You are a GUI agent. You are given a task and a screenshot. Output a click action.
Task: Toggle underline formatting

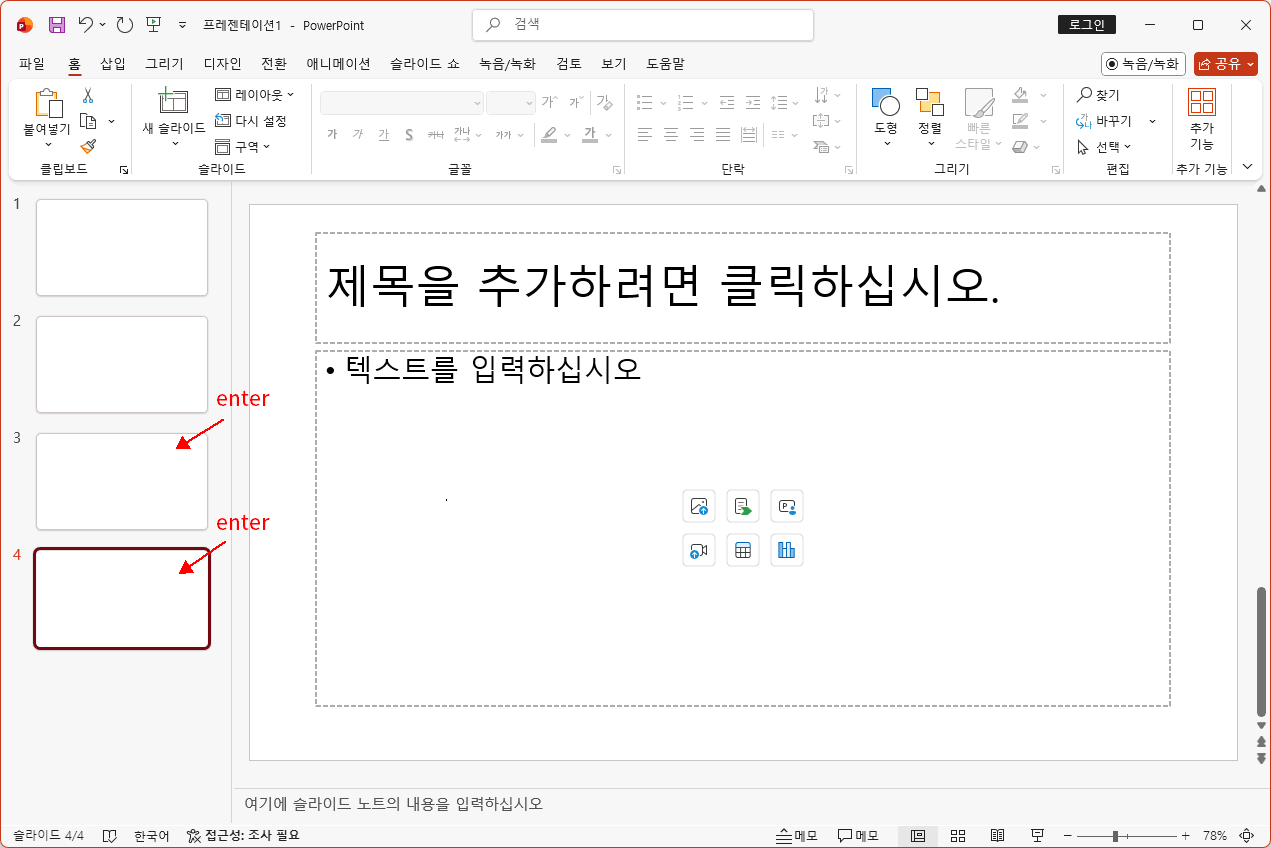click(x=383, y=134)
